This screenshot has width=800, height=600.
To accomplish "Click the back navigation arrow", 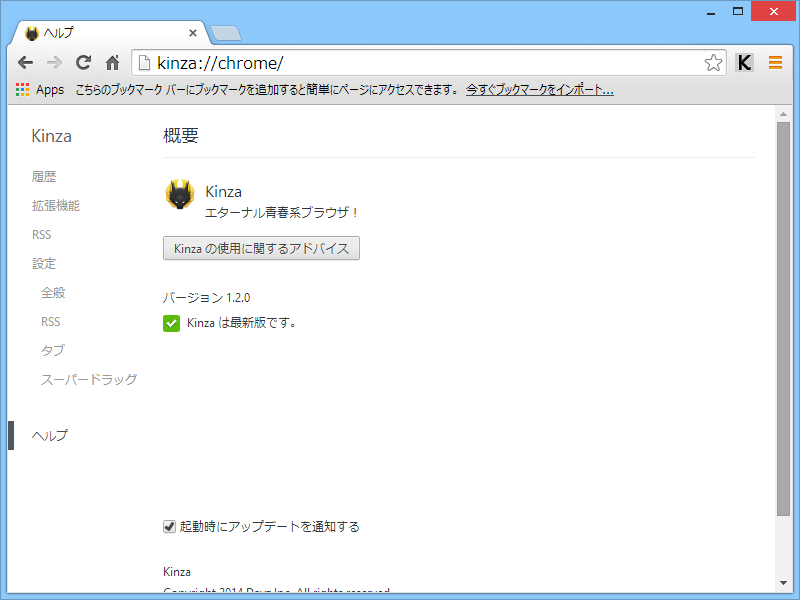I will tap(26, 62).
